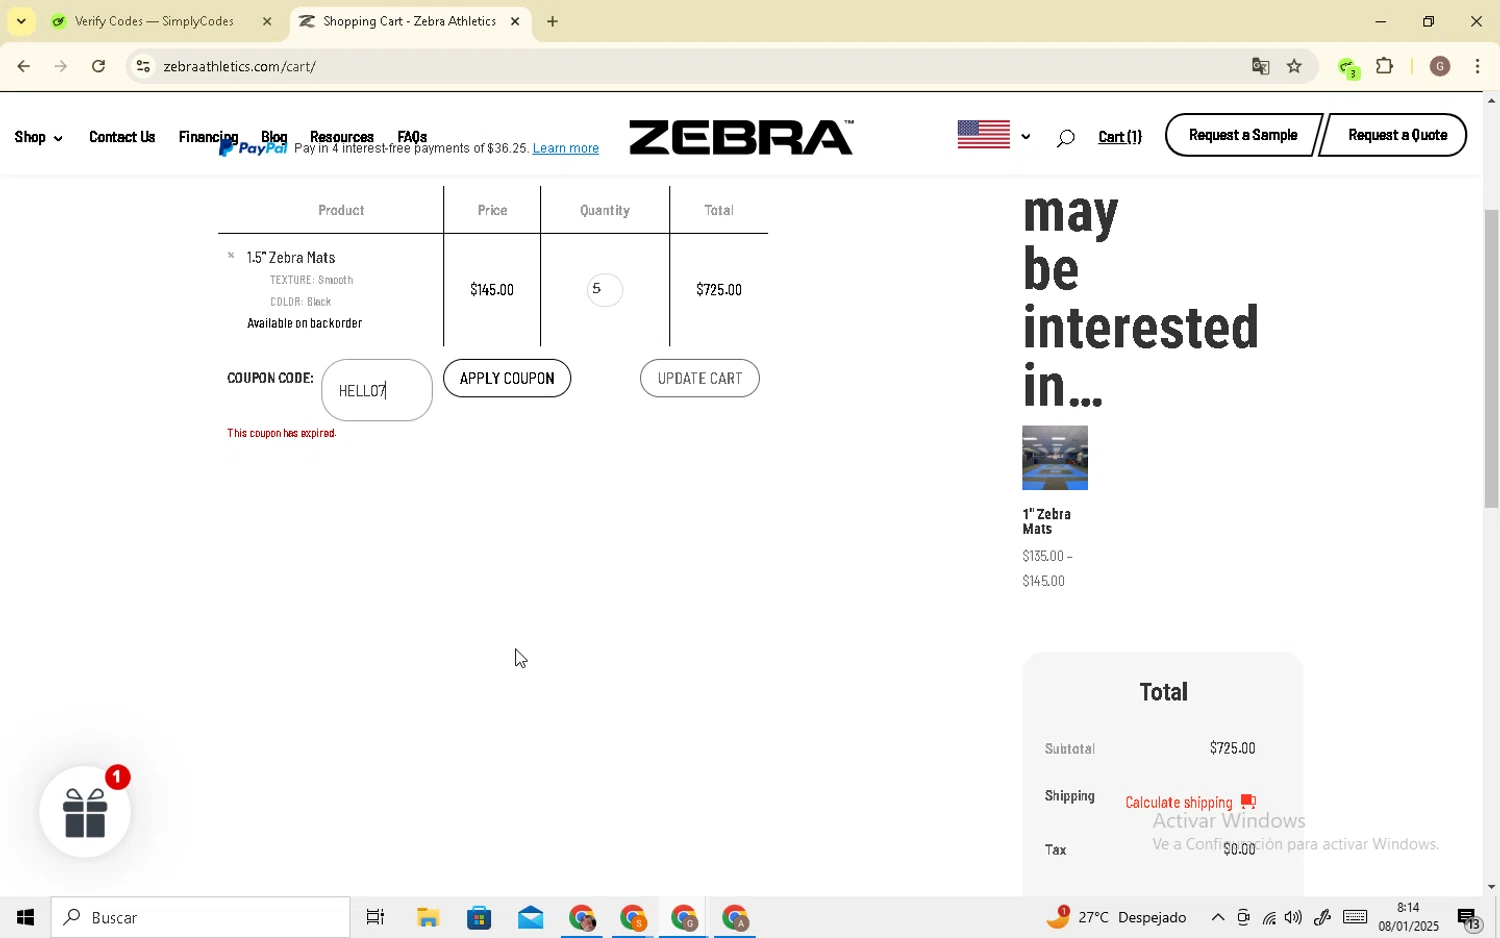Screen dimensions: 1500x938
Task: Click the ZEBRA logo
Action: tap(741, 138)
